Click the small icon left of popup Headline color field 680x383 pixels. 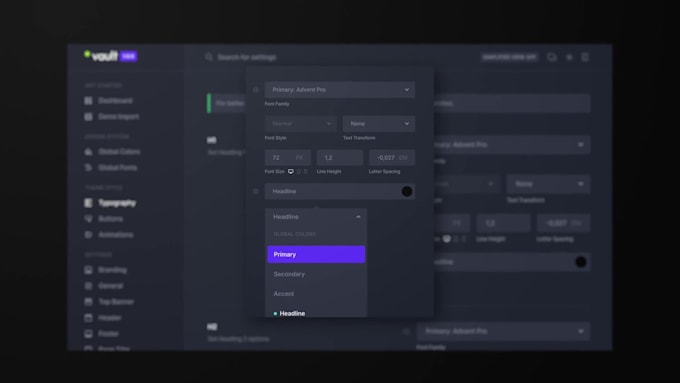click(255, 191)
